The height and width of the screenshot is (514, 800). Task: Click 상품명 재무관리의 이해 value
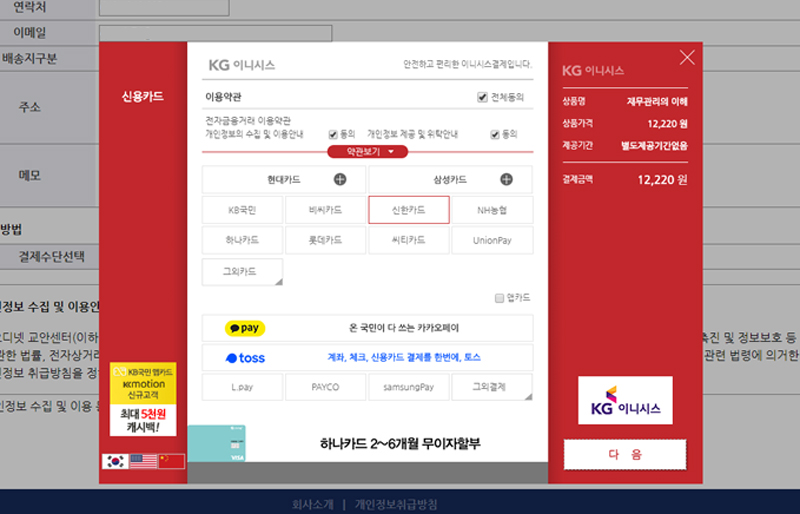(x=657, y=102)
